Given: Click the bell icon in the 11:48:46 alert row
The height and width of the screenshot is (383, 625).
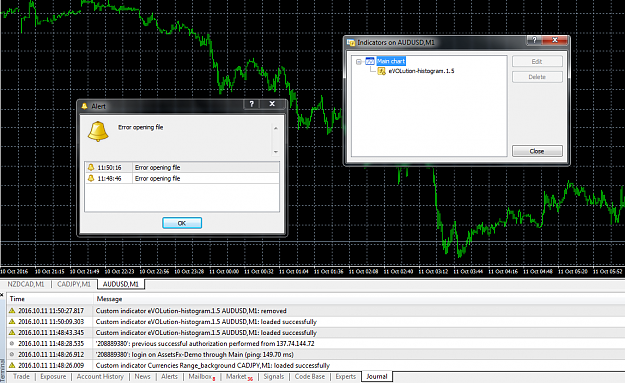Looking at the screenshot, I should 91,178.
